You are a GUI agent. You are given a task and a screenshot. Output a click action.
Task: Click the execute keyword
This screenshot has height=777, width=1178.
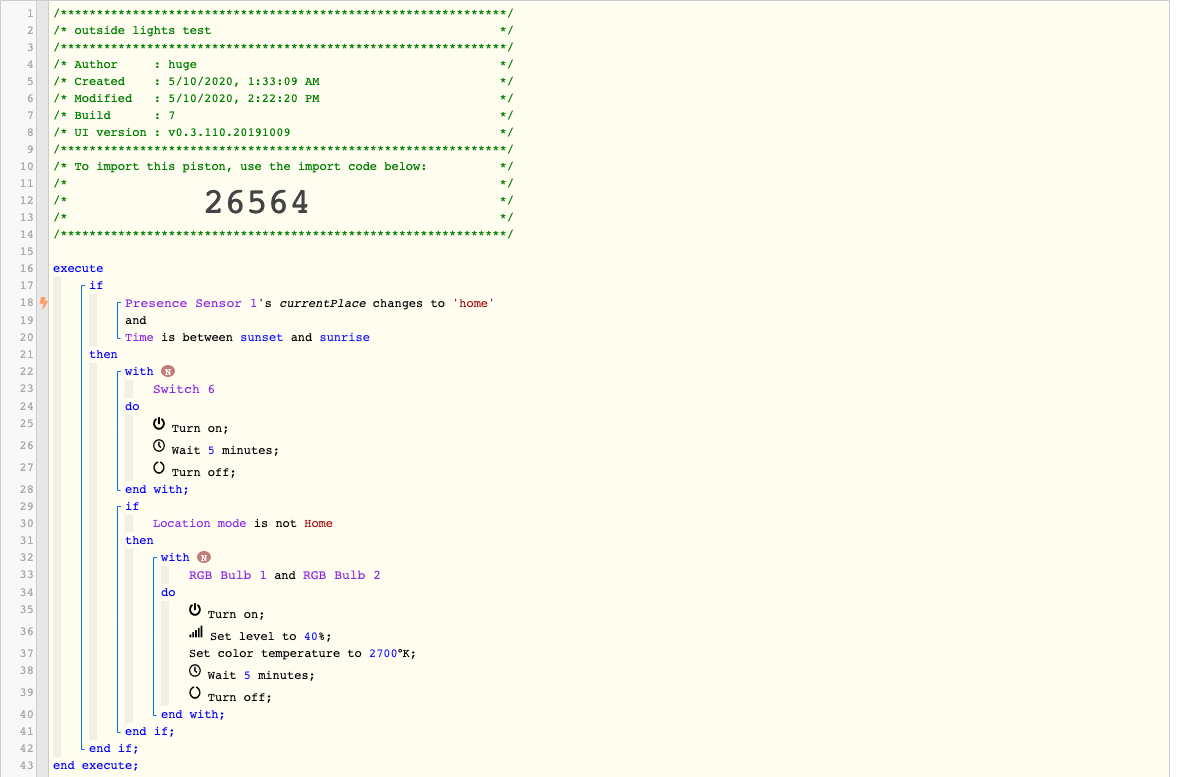(78, 268)
